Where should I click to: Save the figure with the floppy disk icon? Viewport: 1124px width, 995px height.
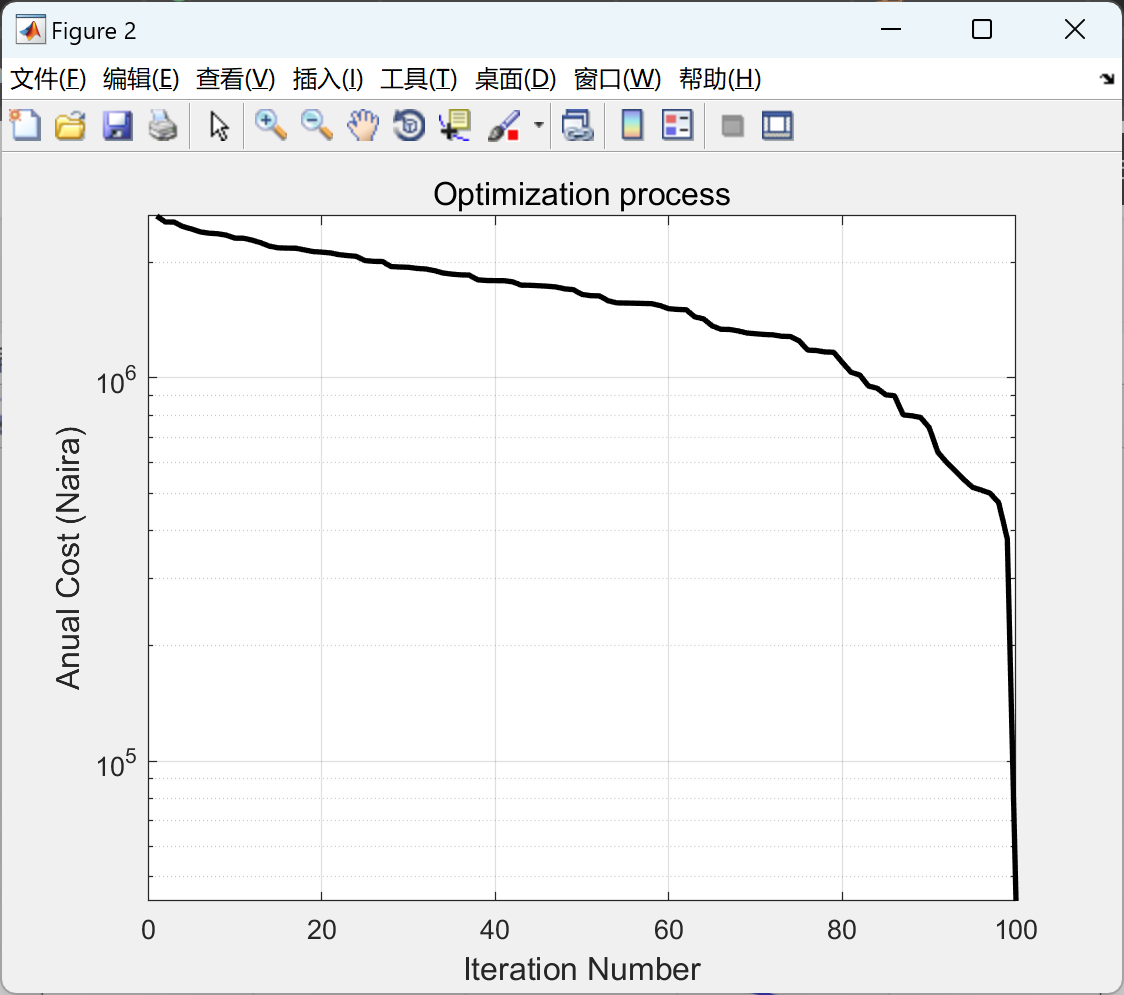[x=117, y=125]
